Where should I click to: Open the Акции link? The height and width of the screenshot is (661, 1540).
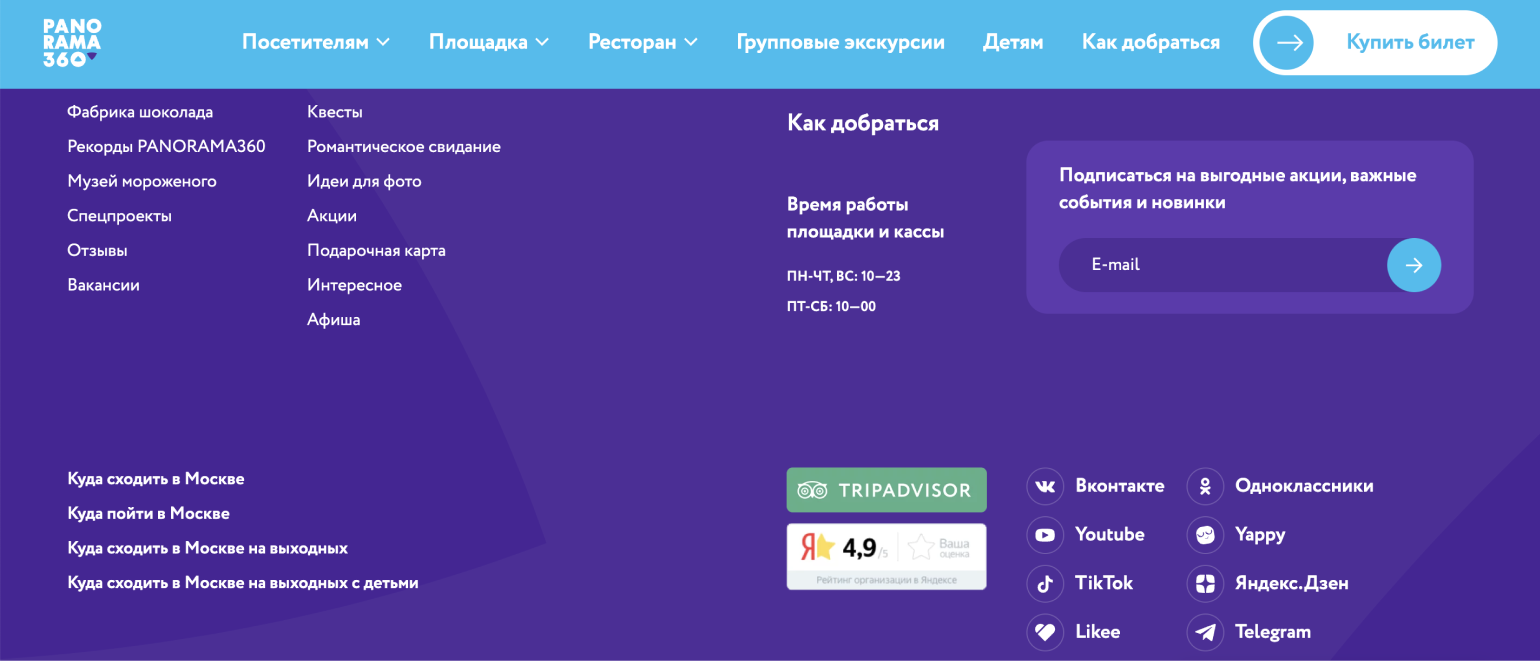332,216
